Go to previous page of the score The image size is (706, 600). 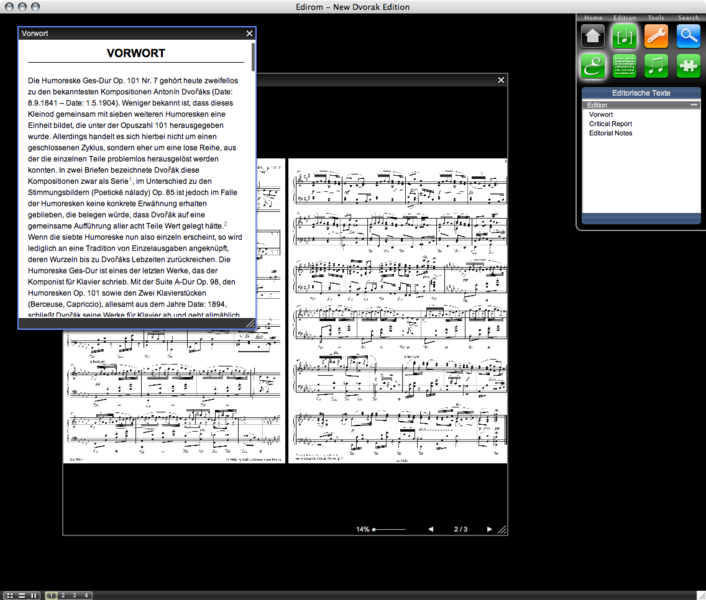pyautogui.click(x=431, y=529)
